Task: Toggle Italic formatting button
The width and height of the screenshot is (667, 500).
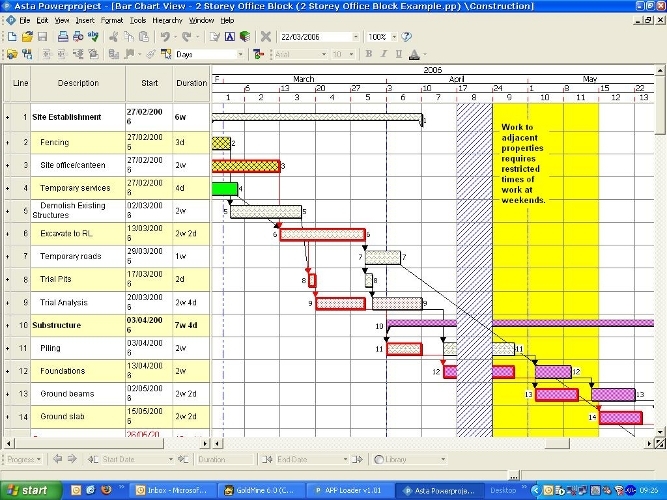Action: 383,54
